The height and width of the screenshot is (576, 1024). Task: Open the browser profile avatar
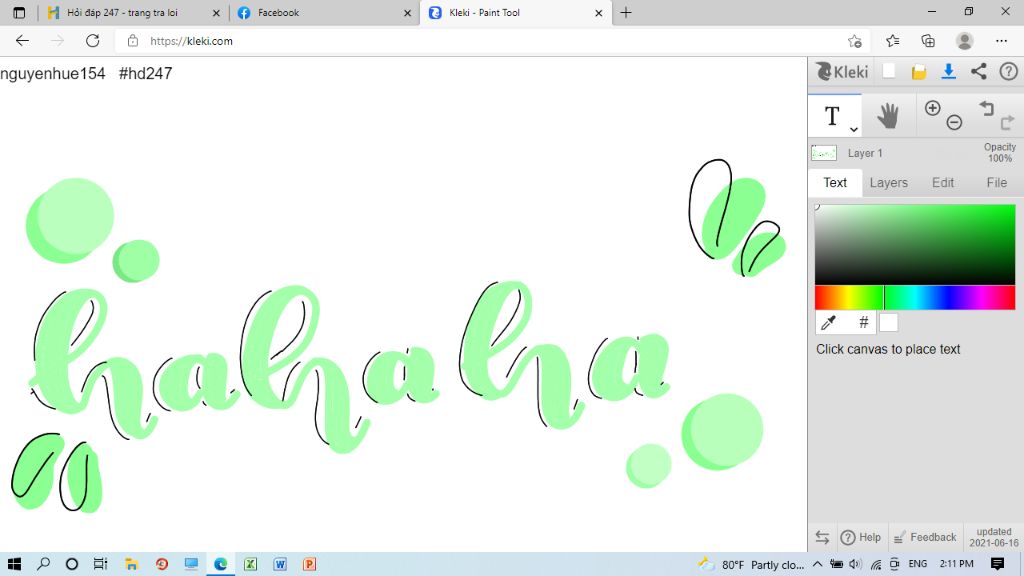(x=964, y=41)
